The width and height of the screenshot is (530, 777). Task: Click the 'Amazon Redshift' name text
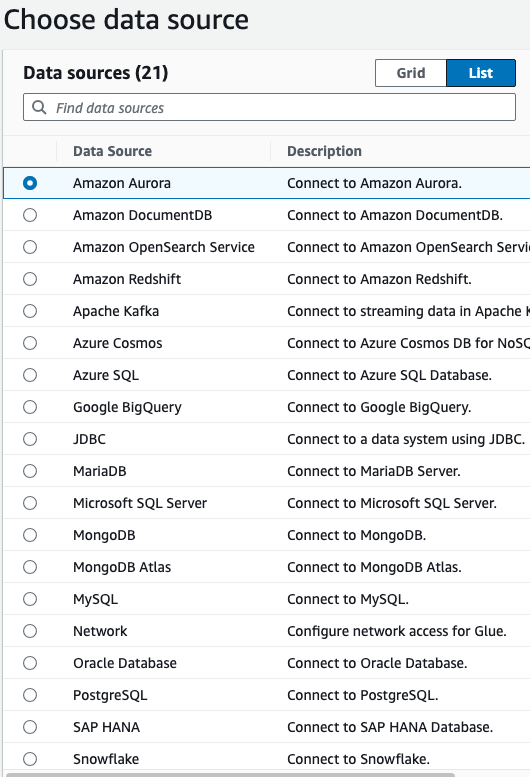127,279
